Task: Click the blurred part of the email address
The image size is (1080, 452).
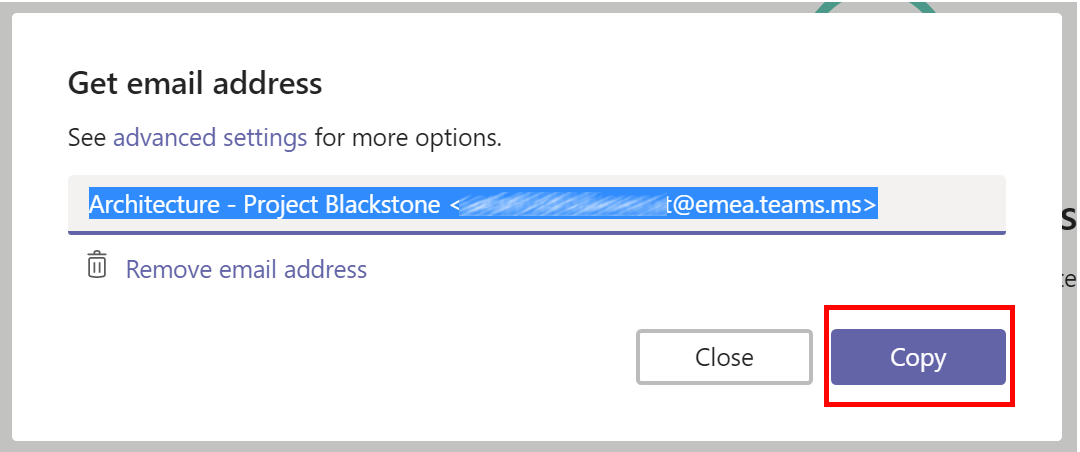Action: click(x=562, y=205)
